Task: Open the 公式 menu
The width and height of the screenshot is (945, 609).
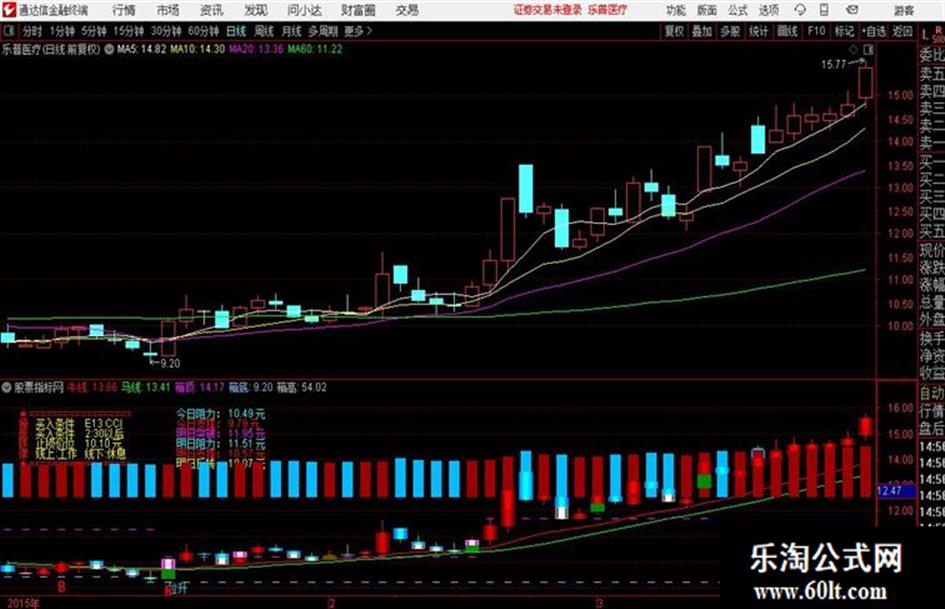Action: tap(737, 10)
